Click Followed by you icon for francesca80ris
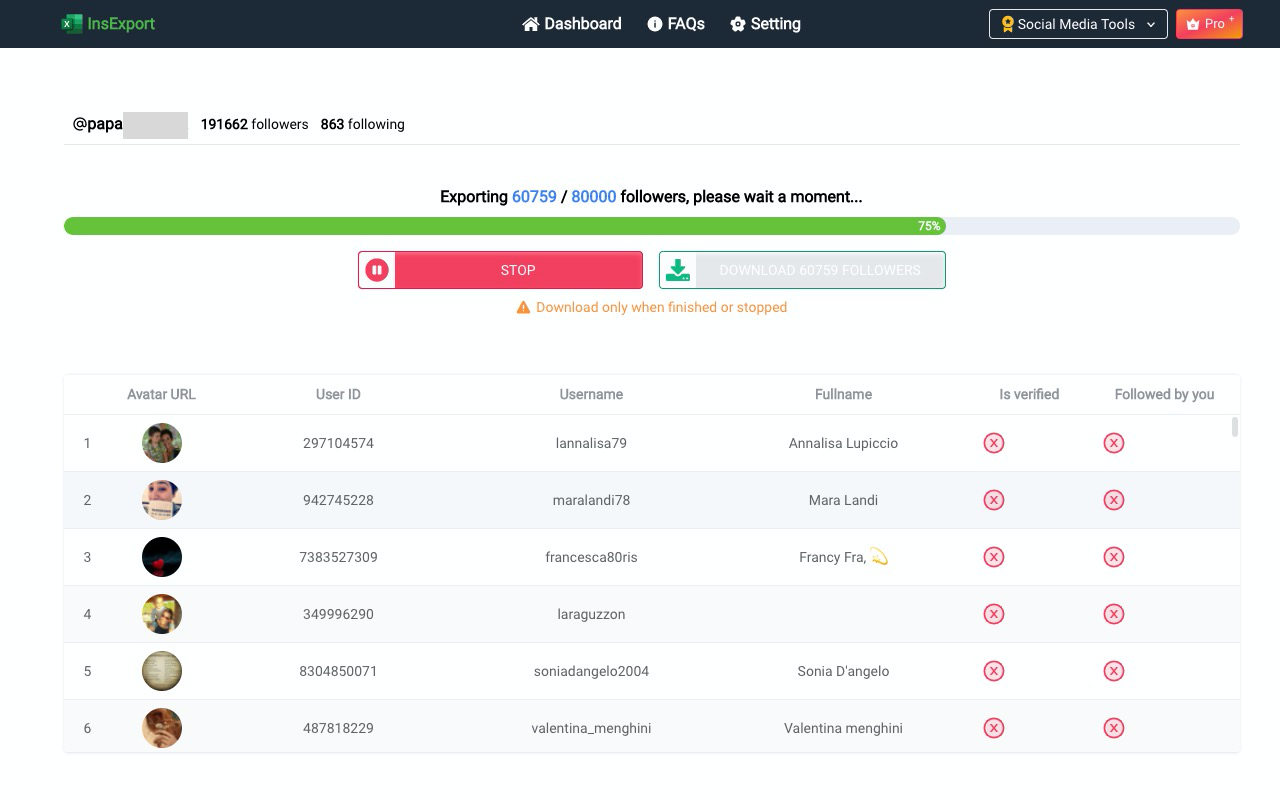 1114,557
